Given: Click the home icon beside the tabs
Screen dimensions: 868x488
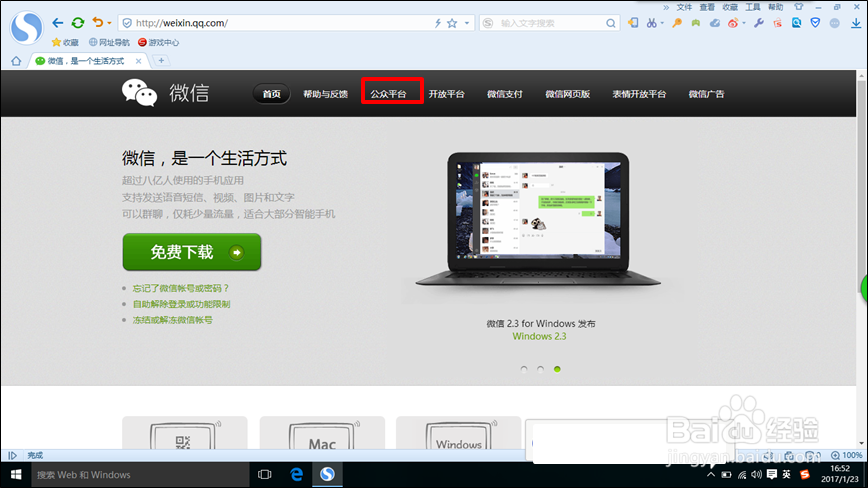Looking at the screenshot, I should pos(16,61).
